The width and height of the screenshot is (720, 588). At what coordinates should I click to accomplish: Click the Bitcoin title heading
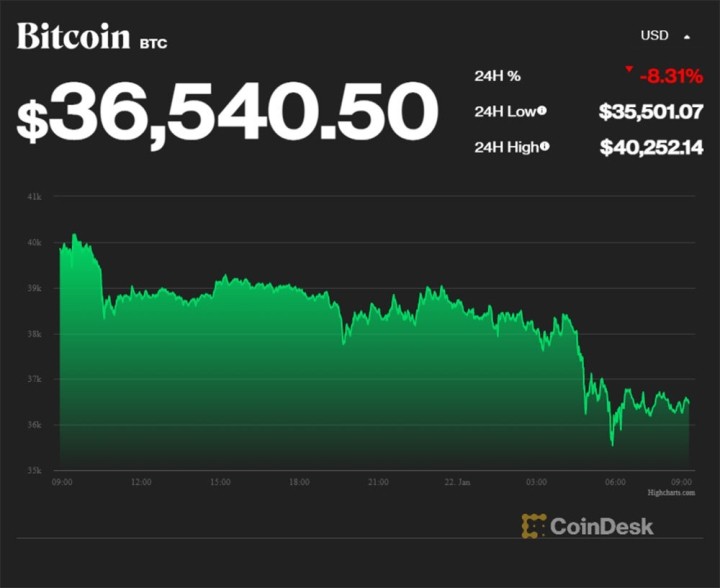[x=73, y=37]
